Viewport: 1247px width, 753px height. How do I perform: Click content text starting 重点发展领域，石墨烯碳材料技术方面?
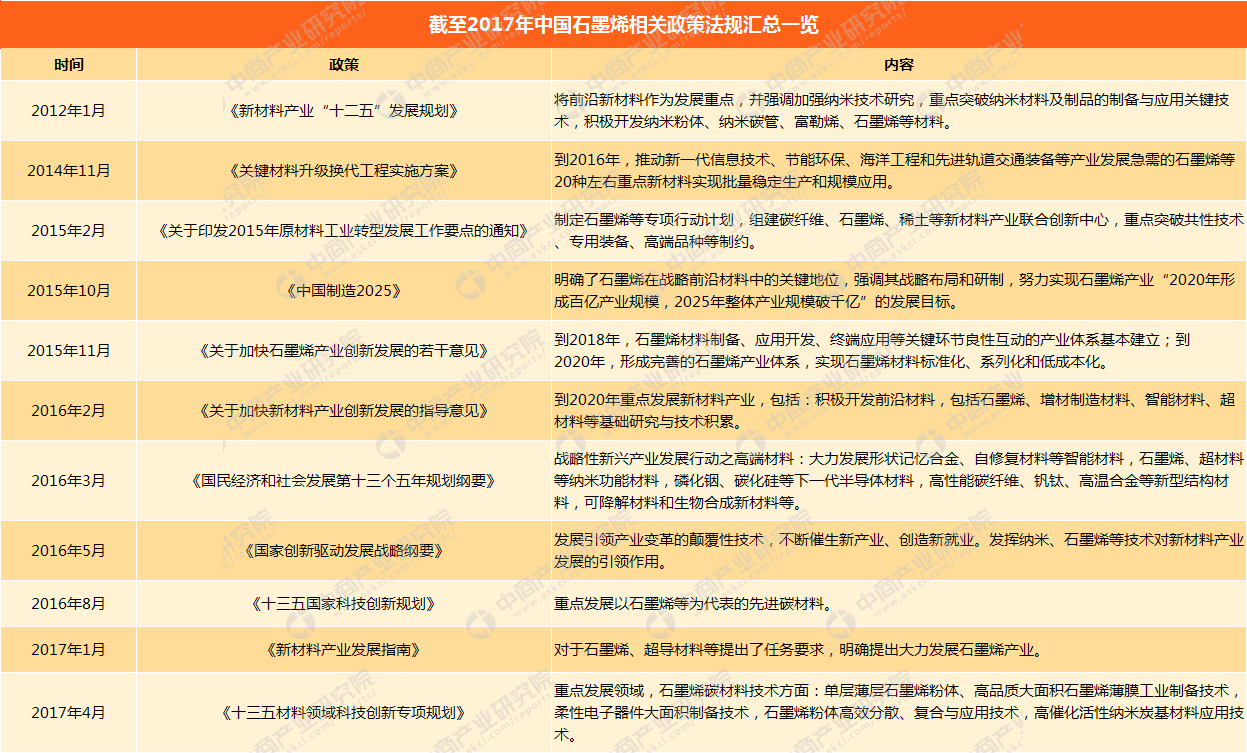[x=899, y=713]
